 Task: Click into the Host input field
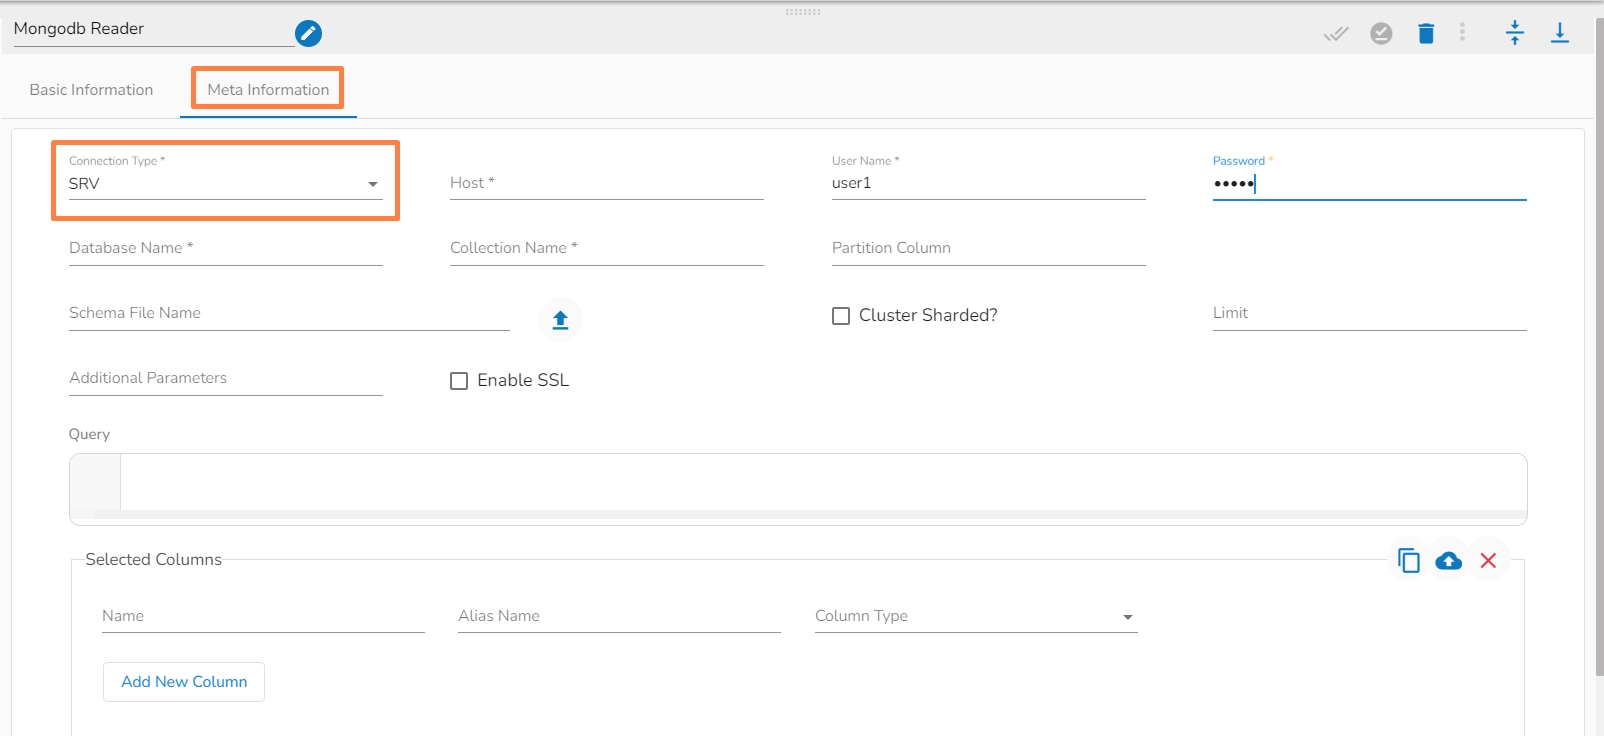pyautogui.click(x=606, y=184)
